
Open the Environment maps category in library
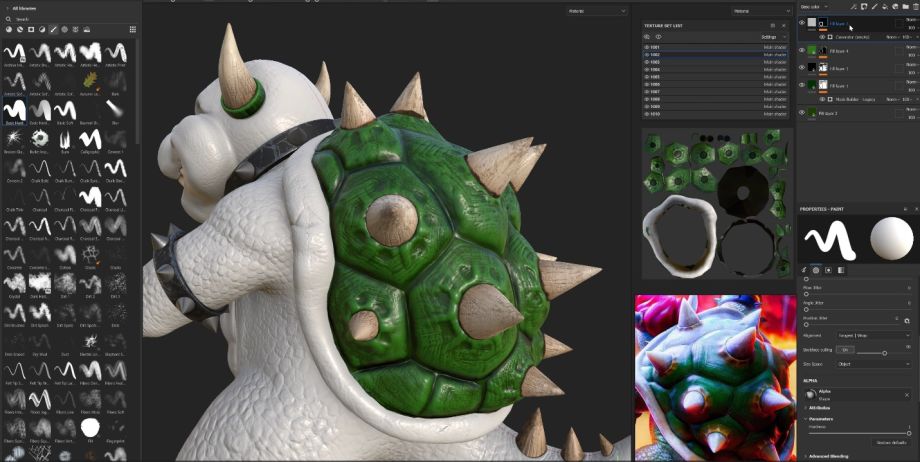tap(87, 29)
